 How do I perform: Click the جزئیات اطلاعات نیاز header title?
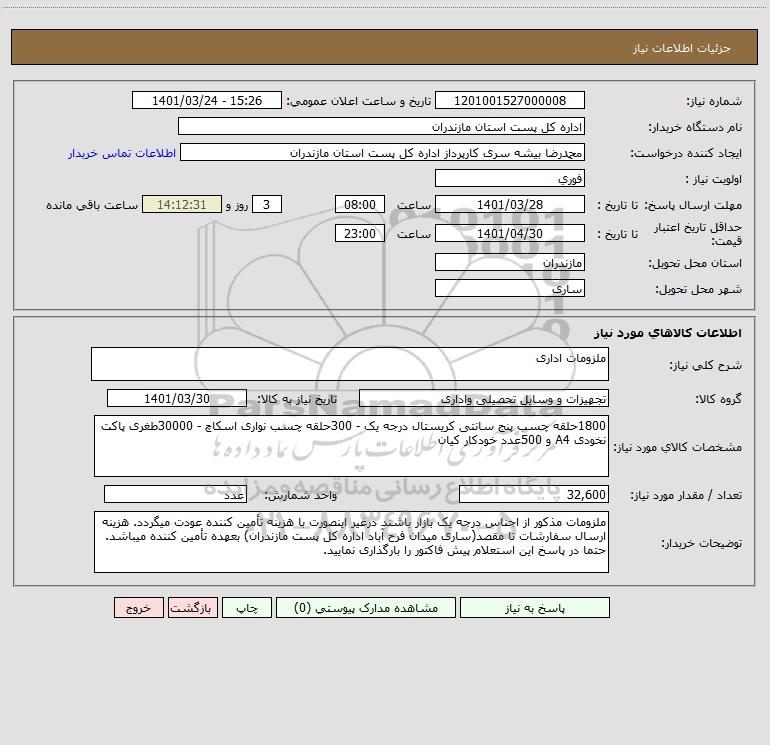coord(682,48)
